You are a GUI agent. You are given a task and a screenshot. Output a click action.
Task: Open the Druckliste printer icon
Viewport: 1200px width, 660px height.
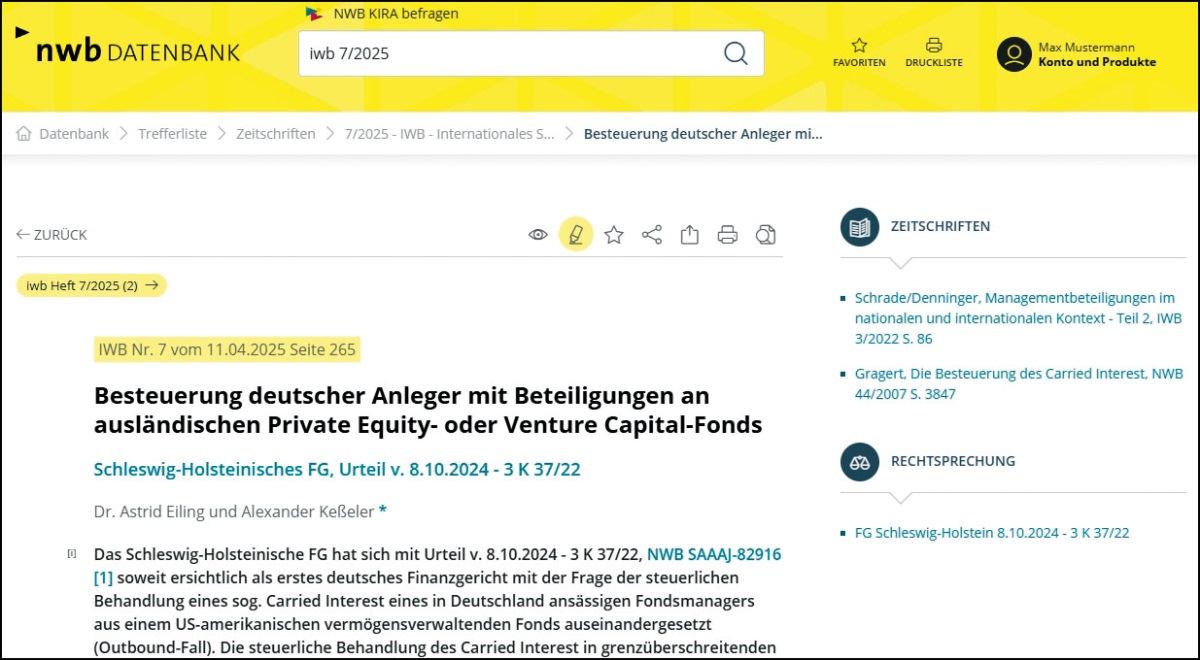click(x=933, y=45)
